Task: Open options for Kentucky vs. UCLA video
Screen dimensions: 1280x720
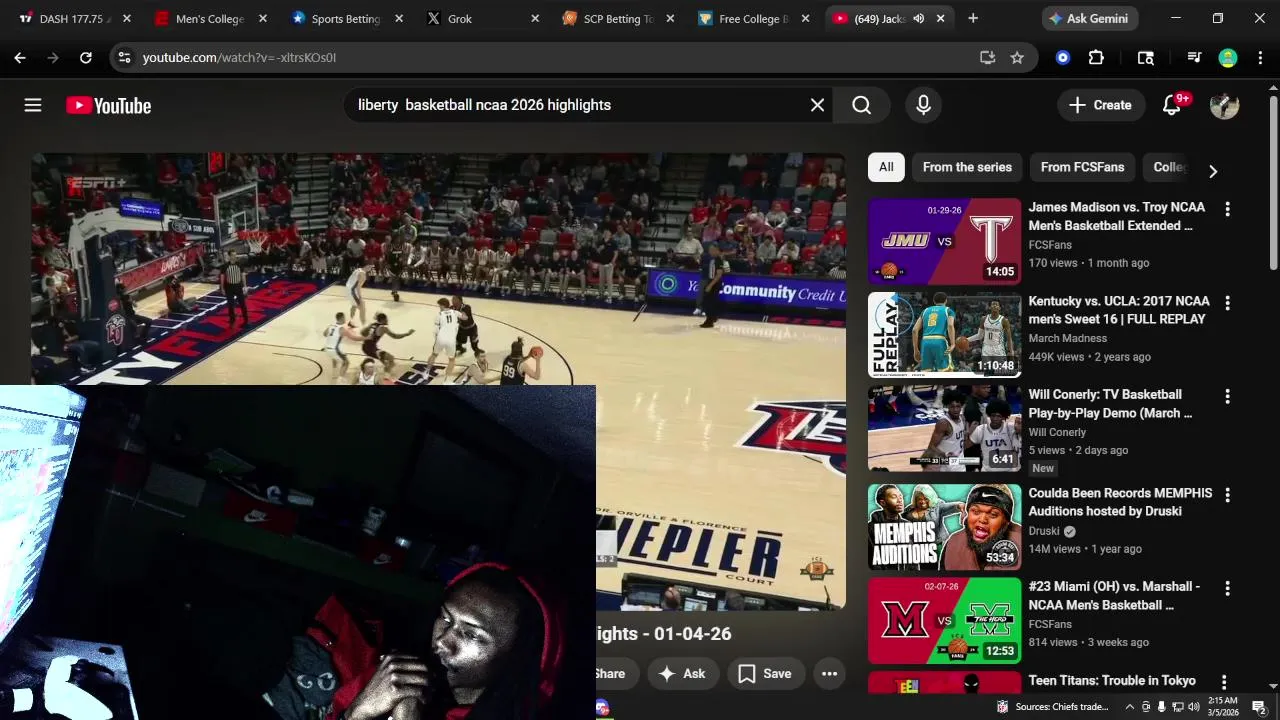Action: (1227, 303)
